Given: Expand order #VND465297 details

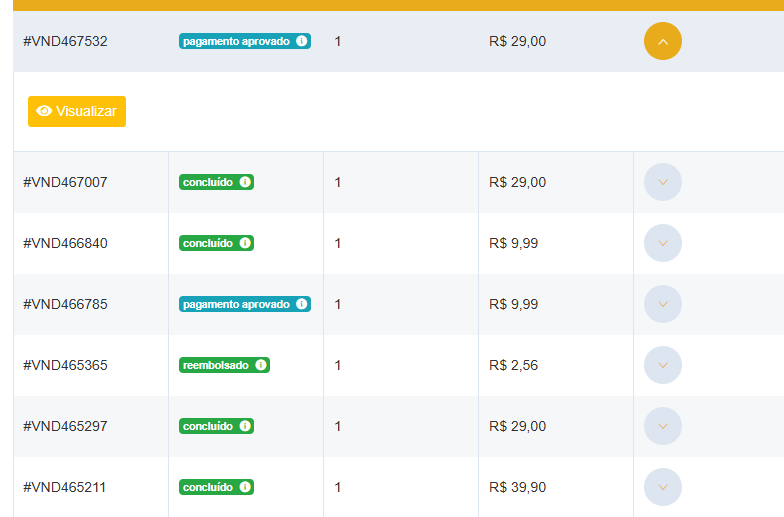Looking at the screenshot, I should click(x=662, y=426).
